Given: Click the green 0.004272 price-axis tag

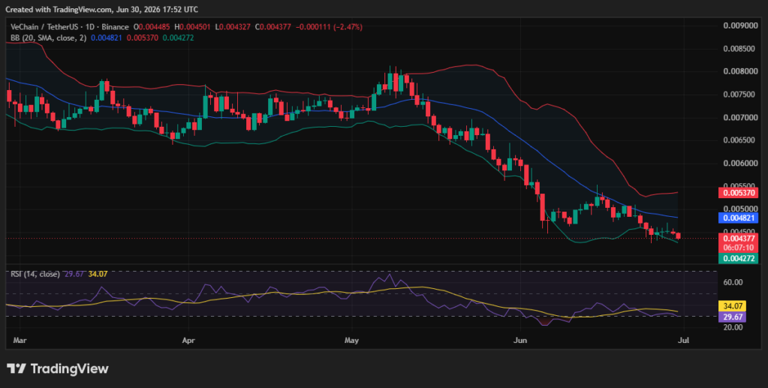Looking at the screenshot, I should [x=739, y=258].
